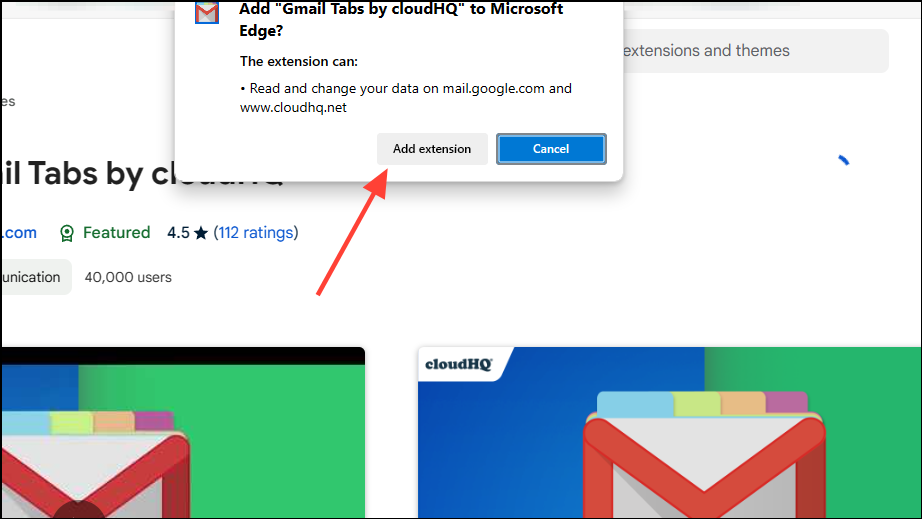
Task: Open the right cloudHQ screenshot thumbnail
Action: pyautogui.click(x=669, y=433)
